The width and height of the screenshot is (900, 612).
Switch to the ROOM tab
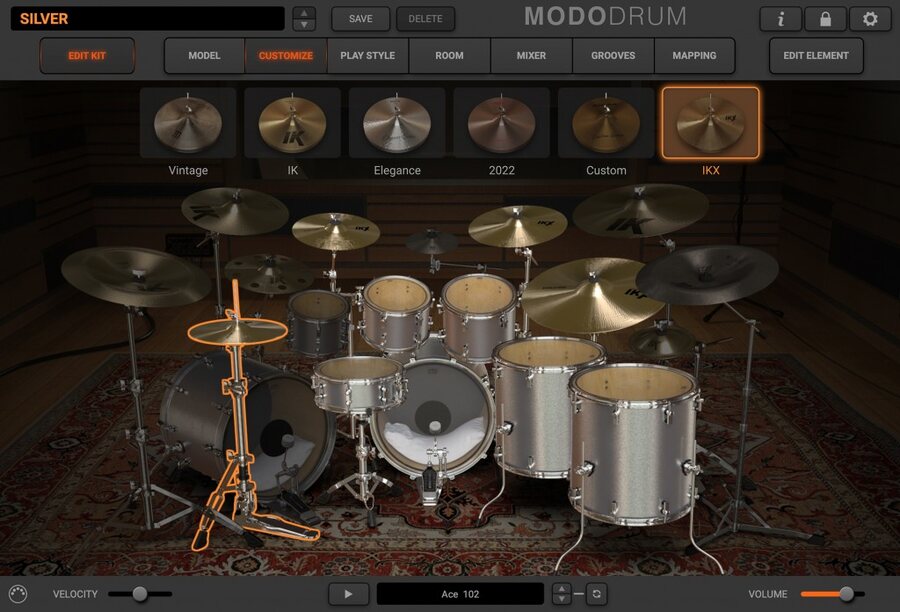coord(449,56)
